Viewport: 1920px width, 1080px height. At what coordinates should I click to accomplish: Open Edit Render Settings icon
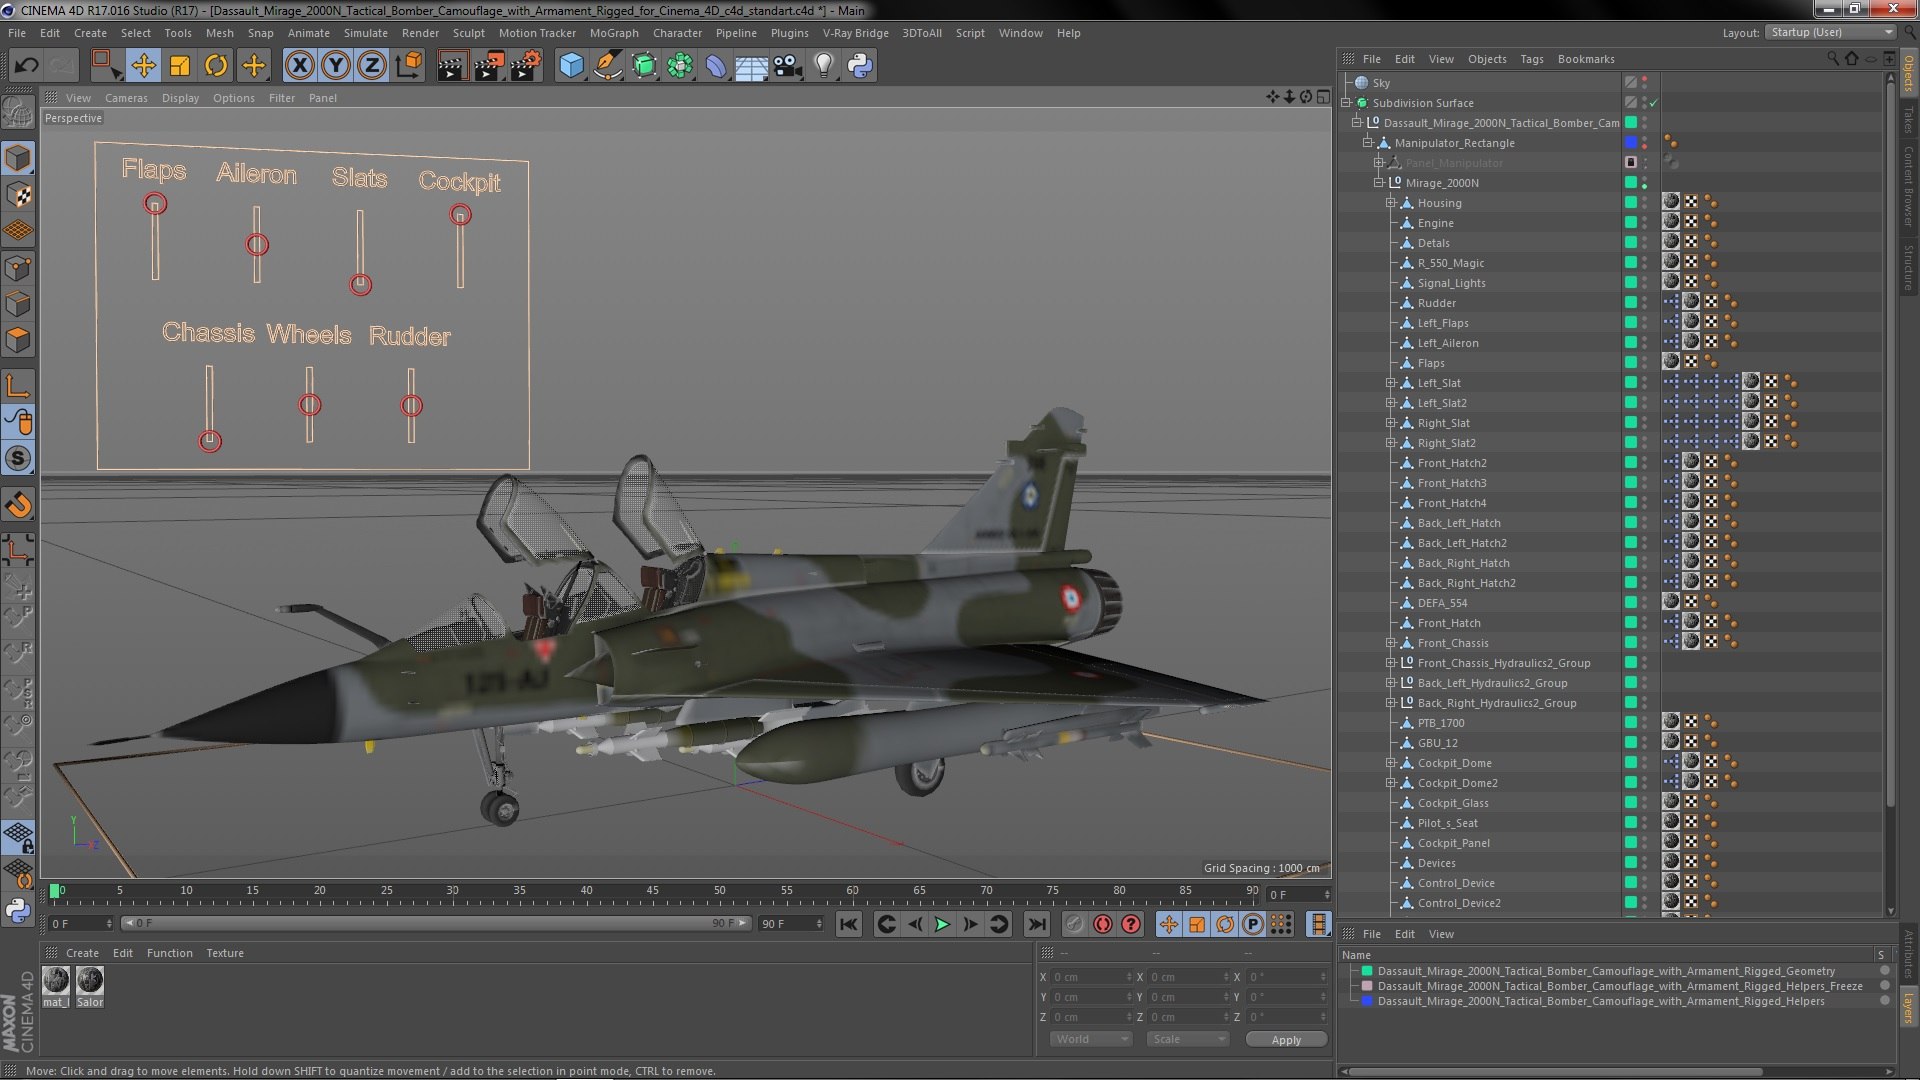526,66
